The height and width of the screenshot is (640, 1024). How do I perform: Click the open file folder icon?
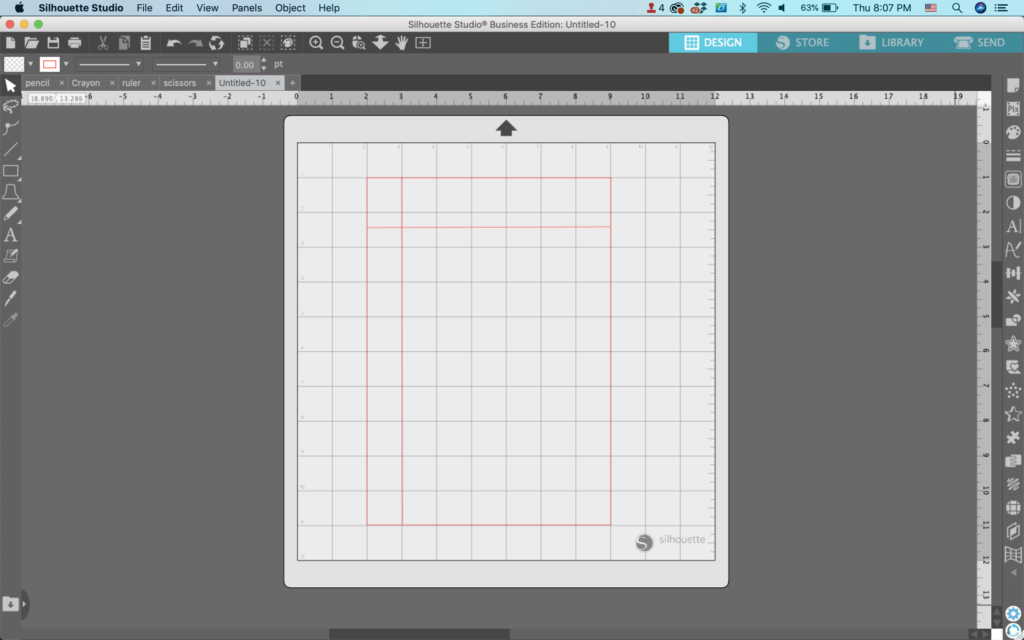pos(31,43)
